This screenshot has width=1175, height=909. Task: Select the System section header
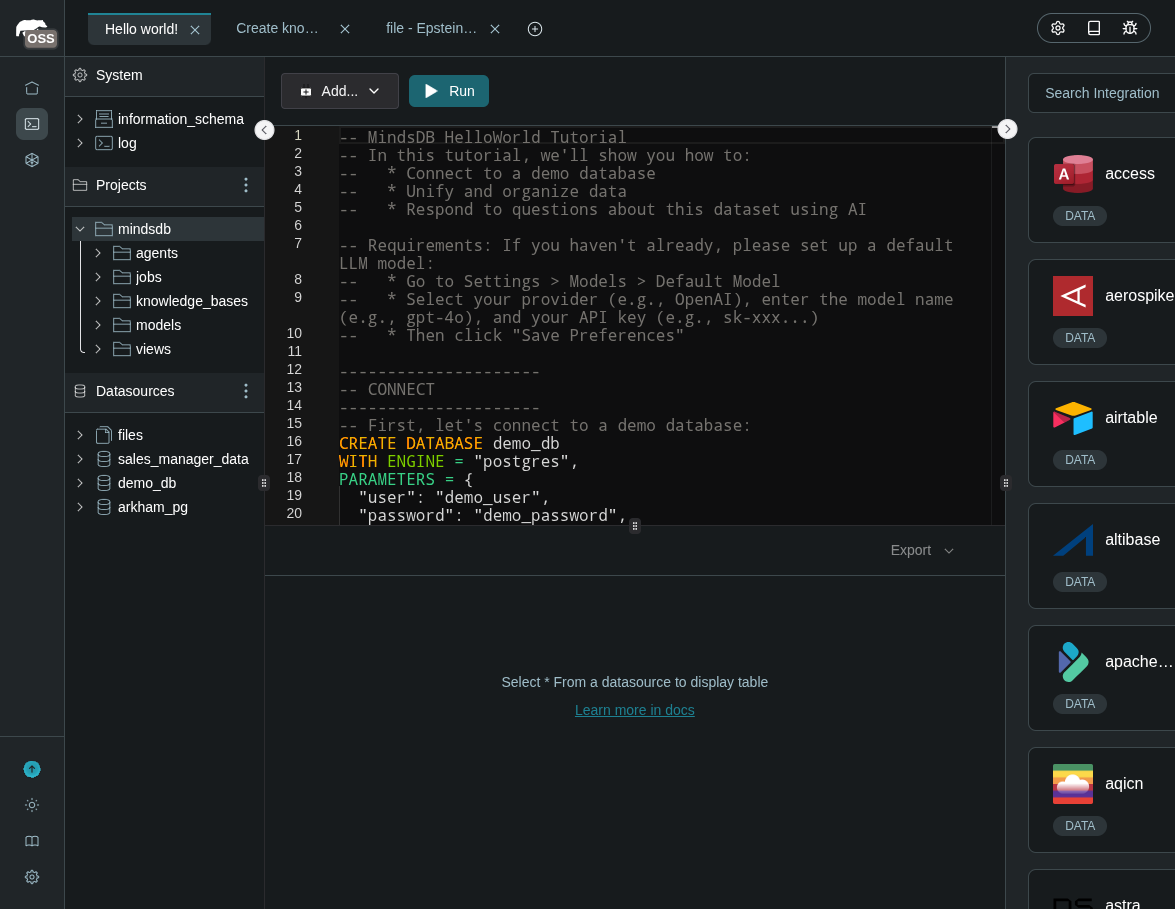point(164,76)
